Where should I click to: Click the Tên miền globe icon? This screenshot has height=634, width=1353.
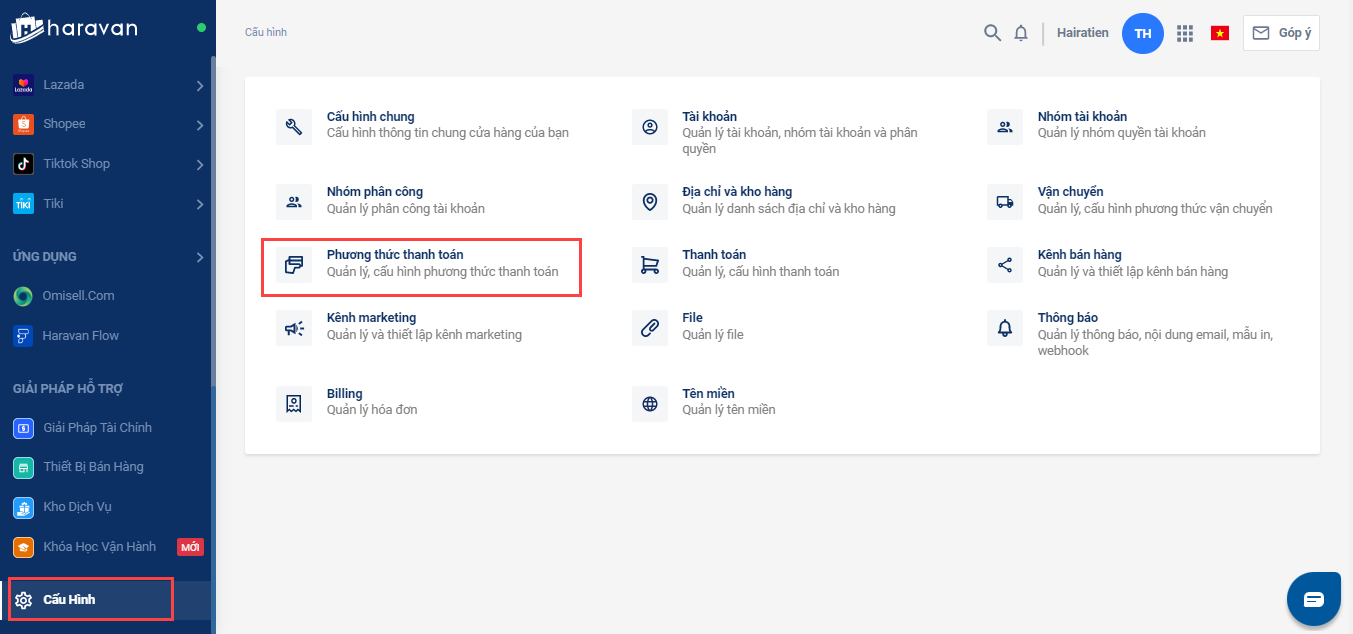(650, 403)
